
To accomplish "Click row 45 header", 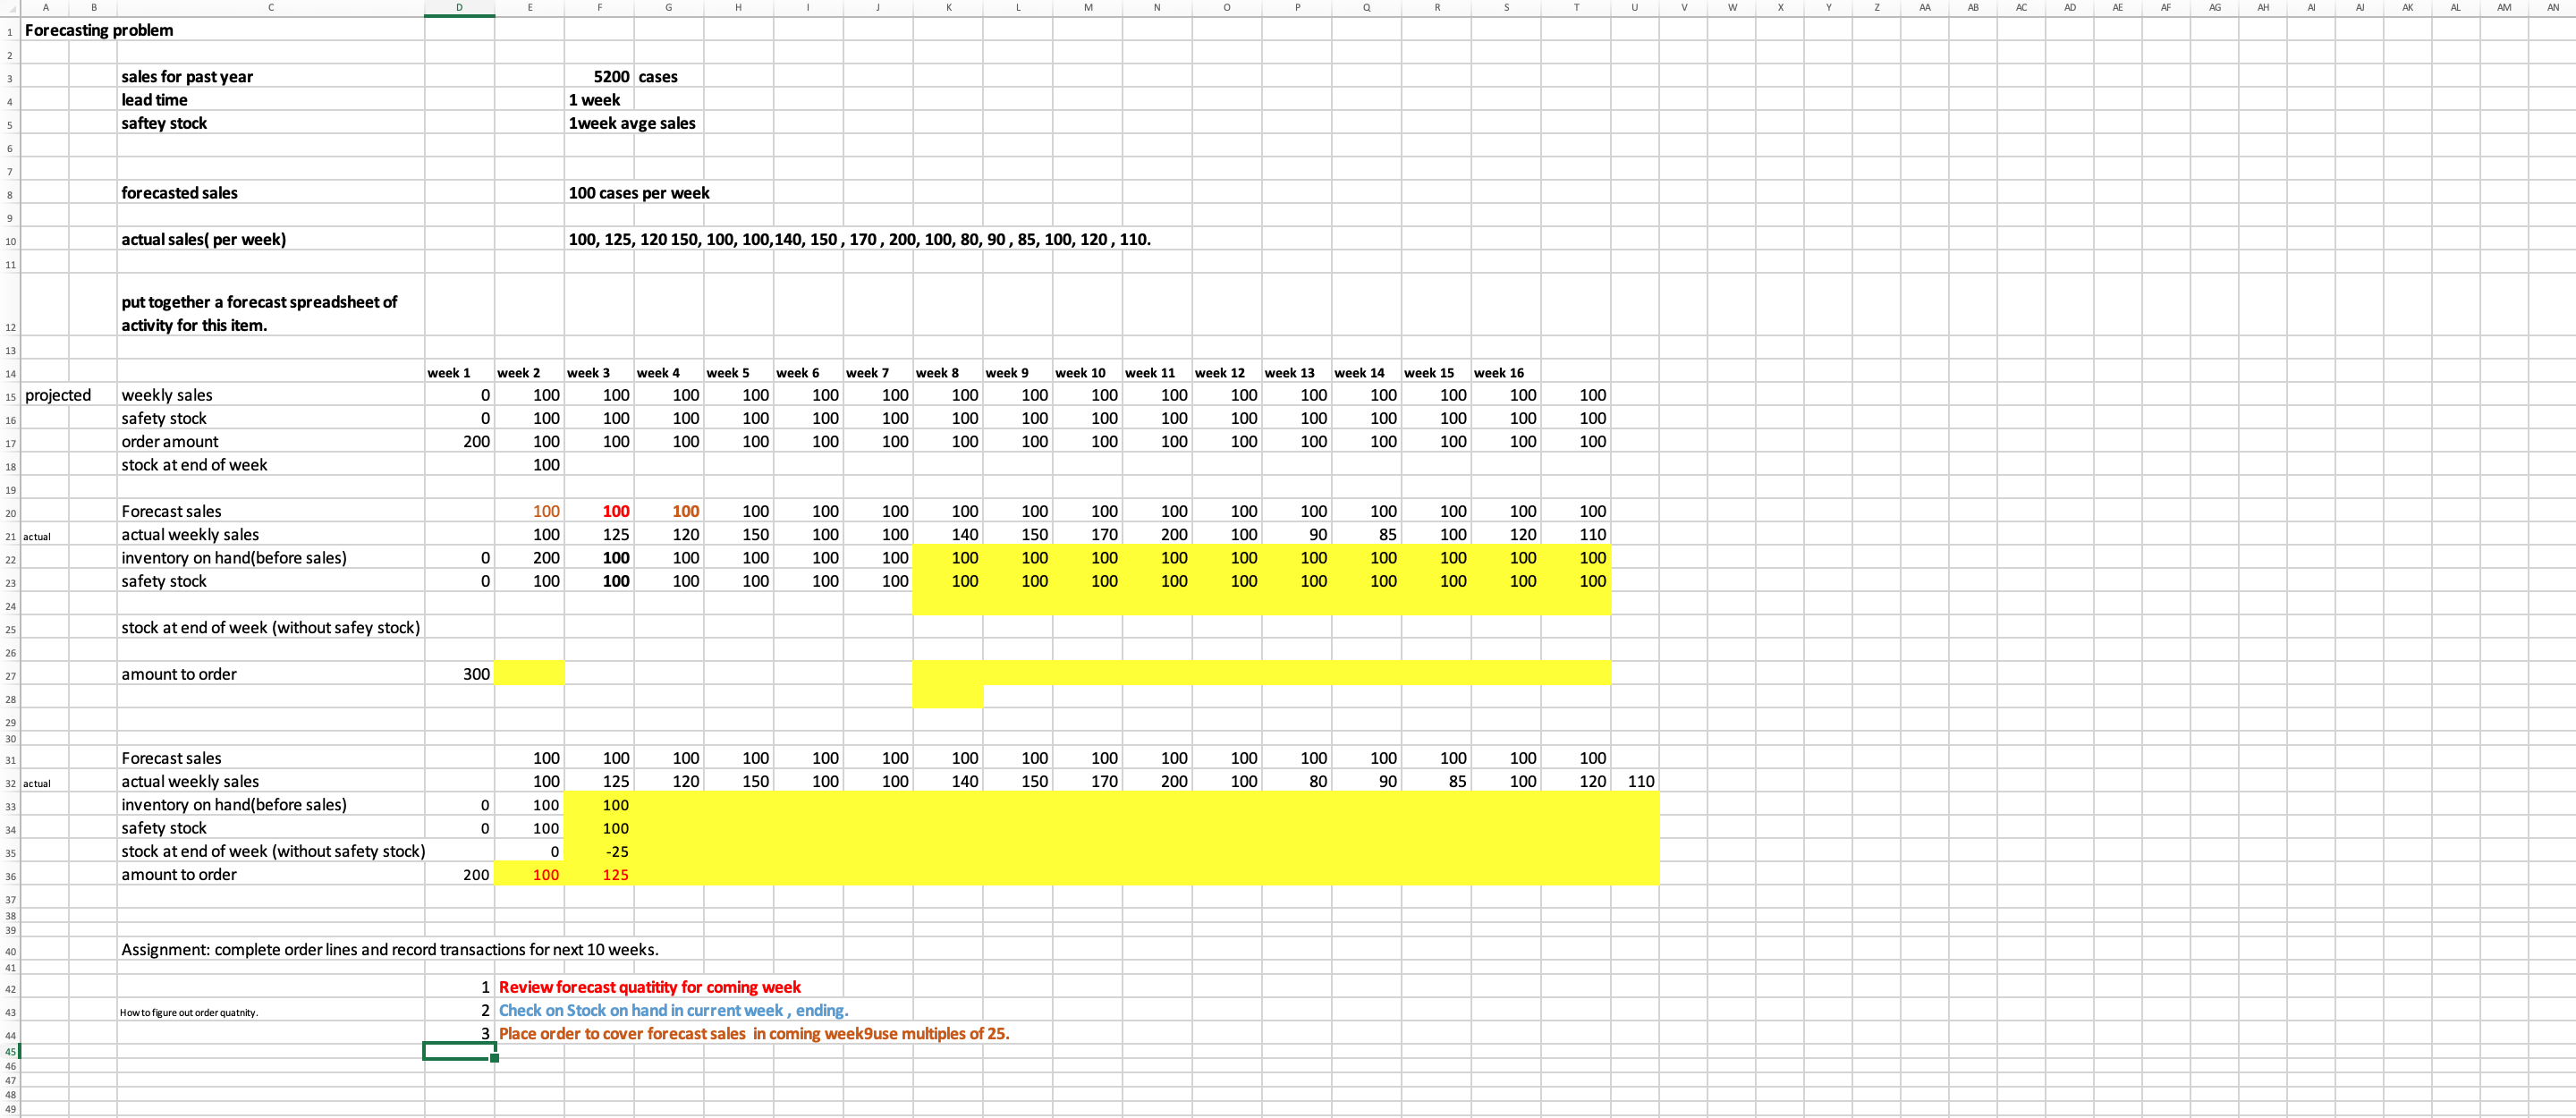I will pyautogui.click(x=10, y=1051).
